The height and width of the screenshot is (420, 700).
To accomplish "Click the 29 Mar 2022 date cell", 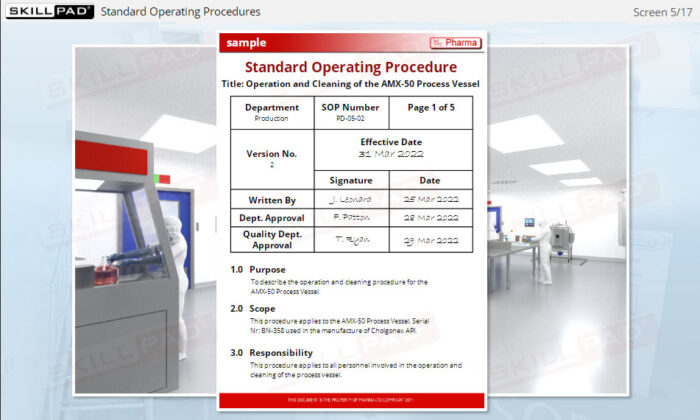I will click(x=431, y=240).
